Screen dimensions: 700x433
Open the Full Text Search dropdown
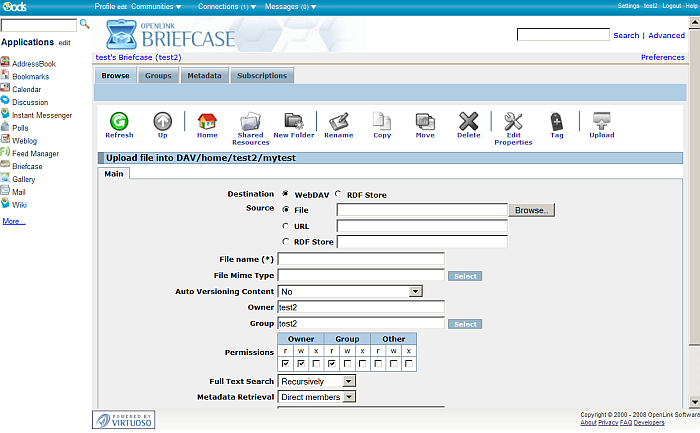click(x=317, y=381)
